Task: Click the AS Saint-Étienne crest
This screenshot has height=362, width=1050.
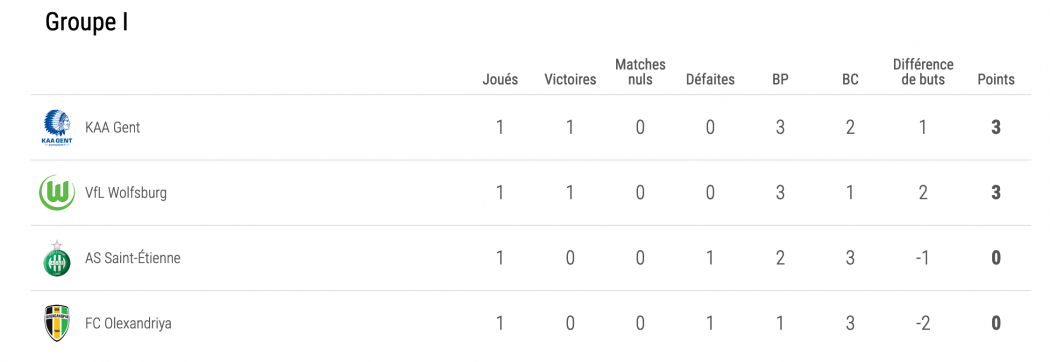Action: click(57, 258)
